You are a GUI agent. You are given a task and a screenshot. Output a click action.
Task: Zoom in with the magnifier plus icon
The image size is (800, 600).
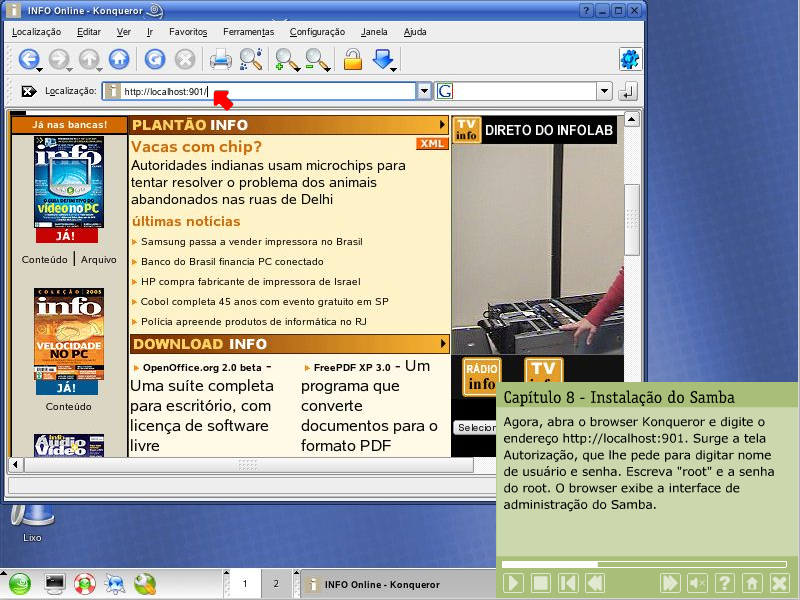pyautogui.click(x=286, y=59)
